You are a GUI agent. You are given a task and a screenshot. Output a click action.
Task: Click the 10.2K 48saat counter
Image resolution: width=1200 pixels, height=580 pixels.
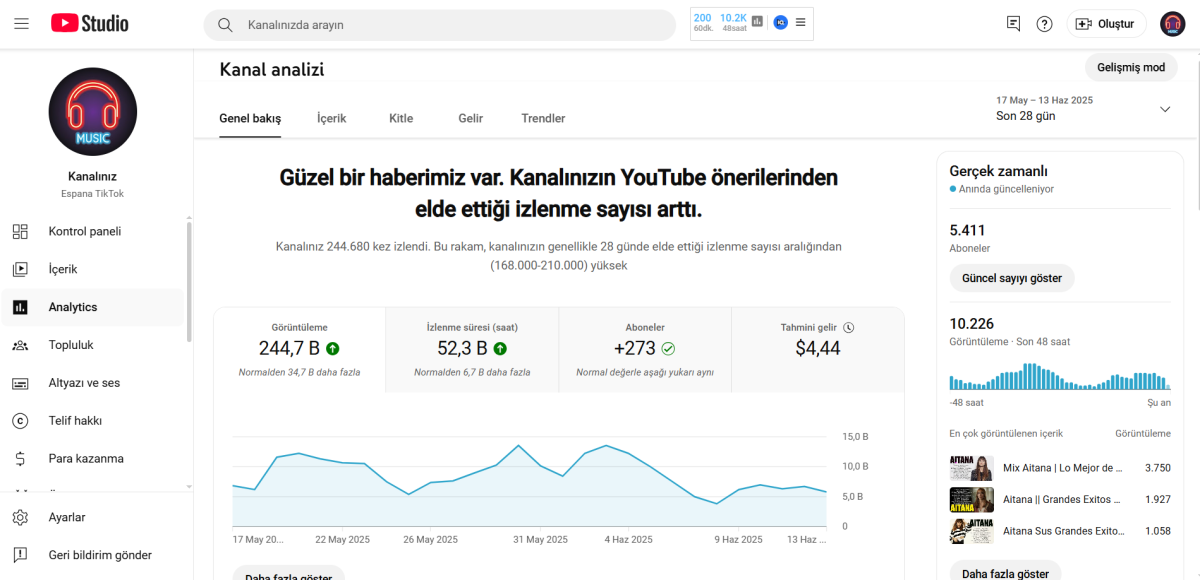pyautogui.click(x=733, y=22)
